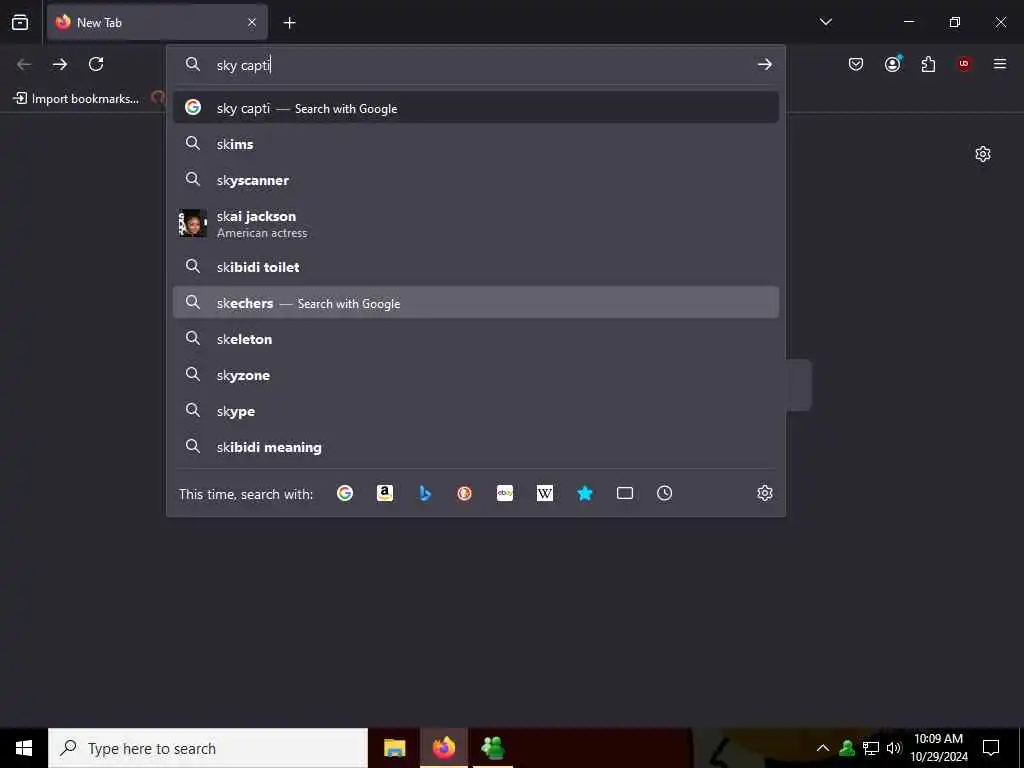The height and width of the screenshot is (768, 1024).
Task: Choose the 'skeleton' suggestion
Action: point(475,338)
